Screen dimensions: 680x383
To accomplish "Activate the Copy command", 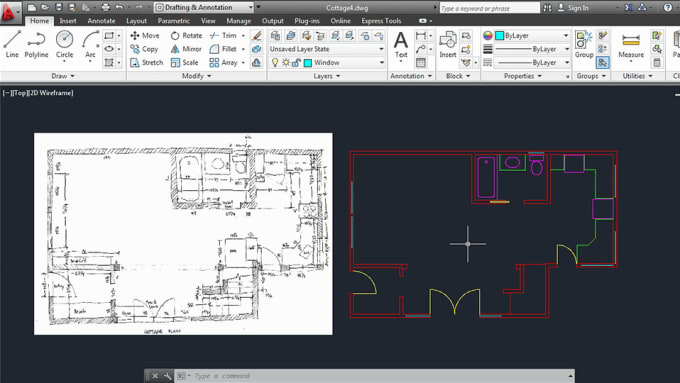I will point(144,49).
